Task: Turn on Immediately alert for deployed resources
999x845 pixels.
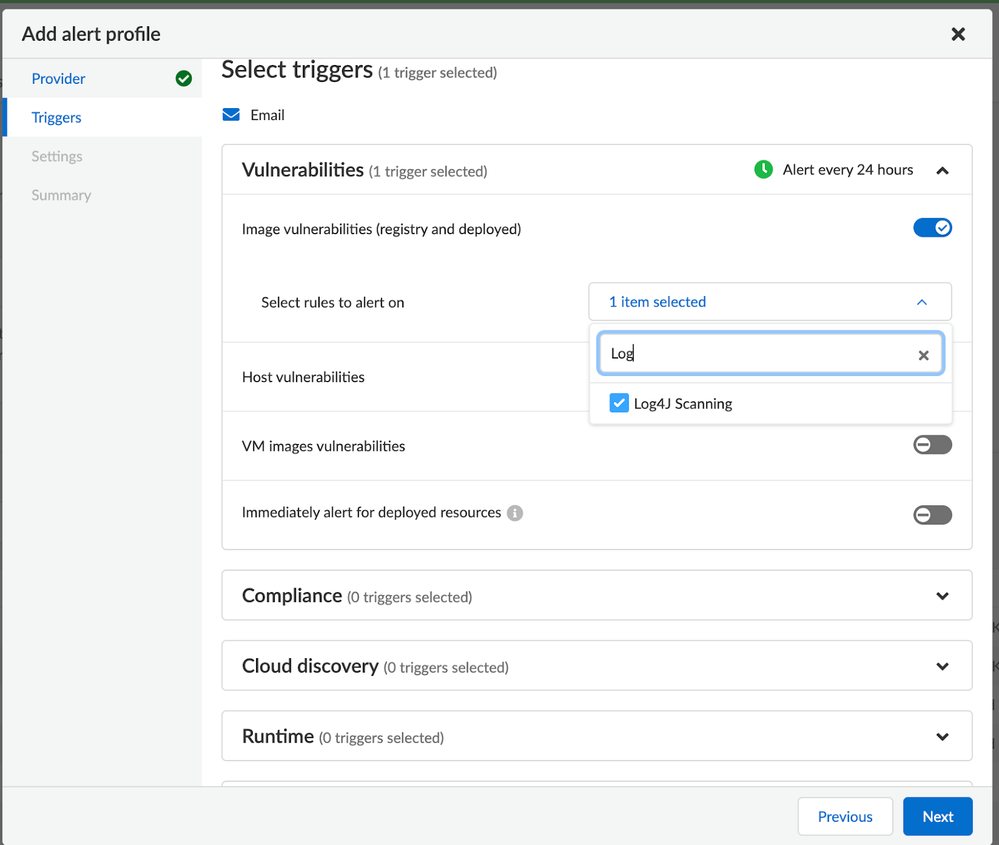Action: (x=932, y=515)
